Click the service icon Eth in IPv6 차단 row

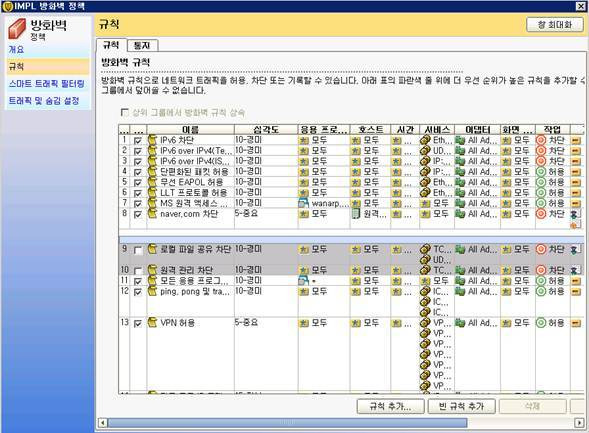pyautogui.click(x=425, y=140)
